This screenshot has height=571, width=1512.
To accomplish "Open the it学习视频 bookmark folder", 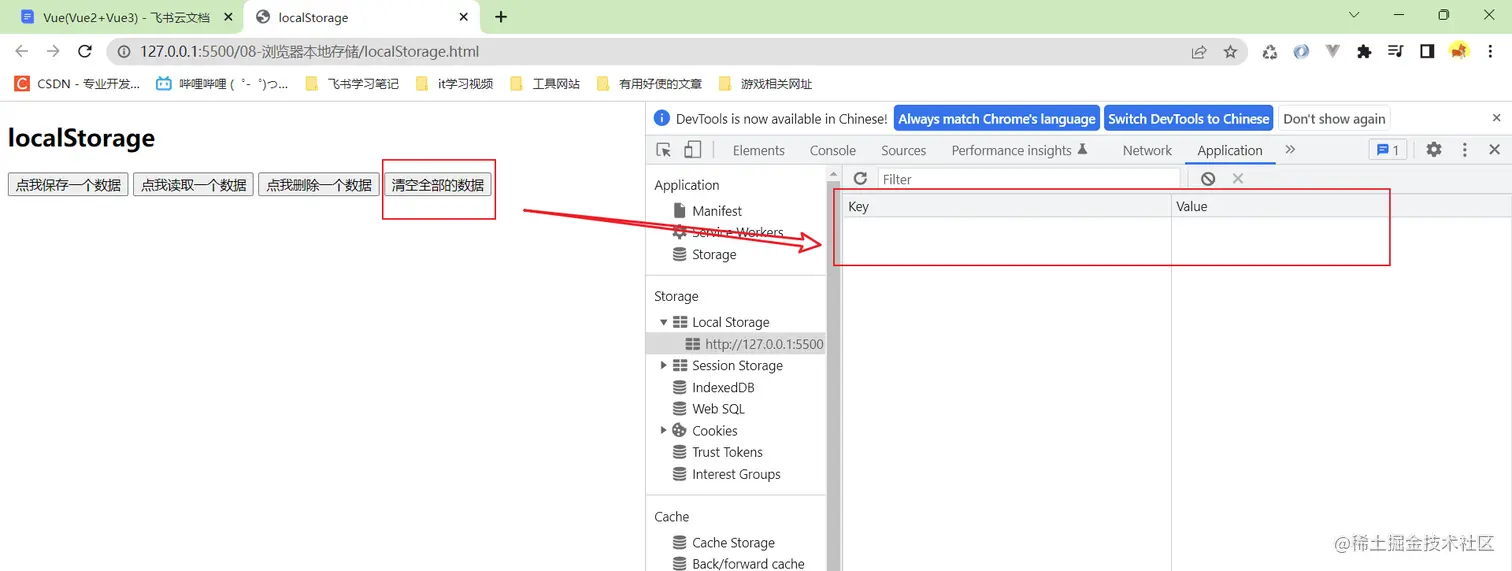I will pos(454,84).
